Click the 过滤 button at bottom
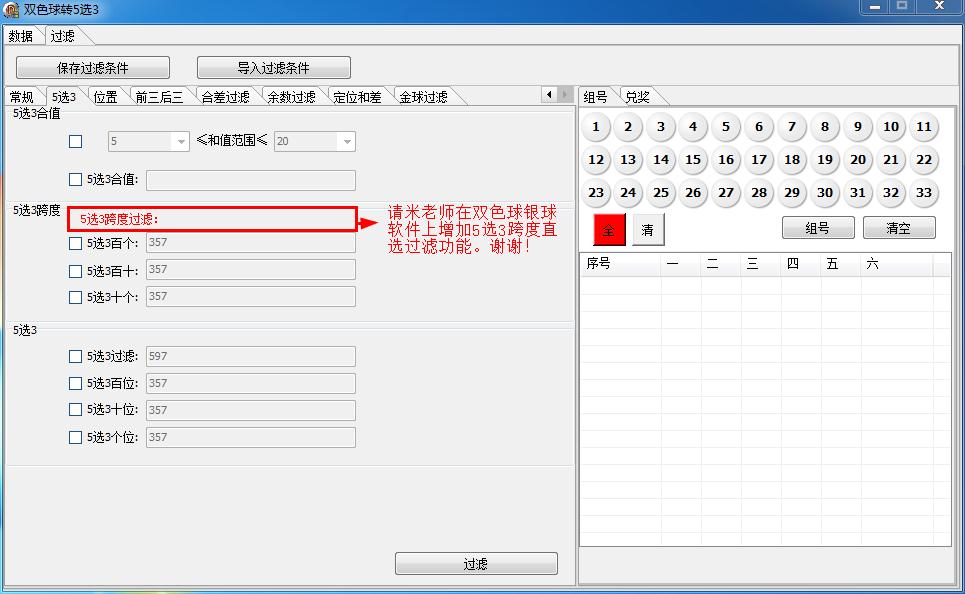965x594 pixels. (x=476, y=564)
